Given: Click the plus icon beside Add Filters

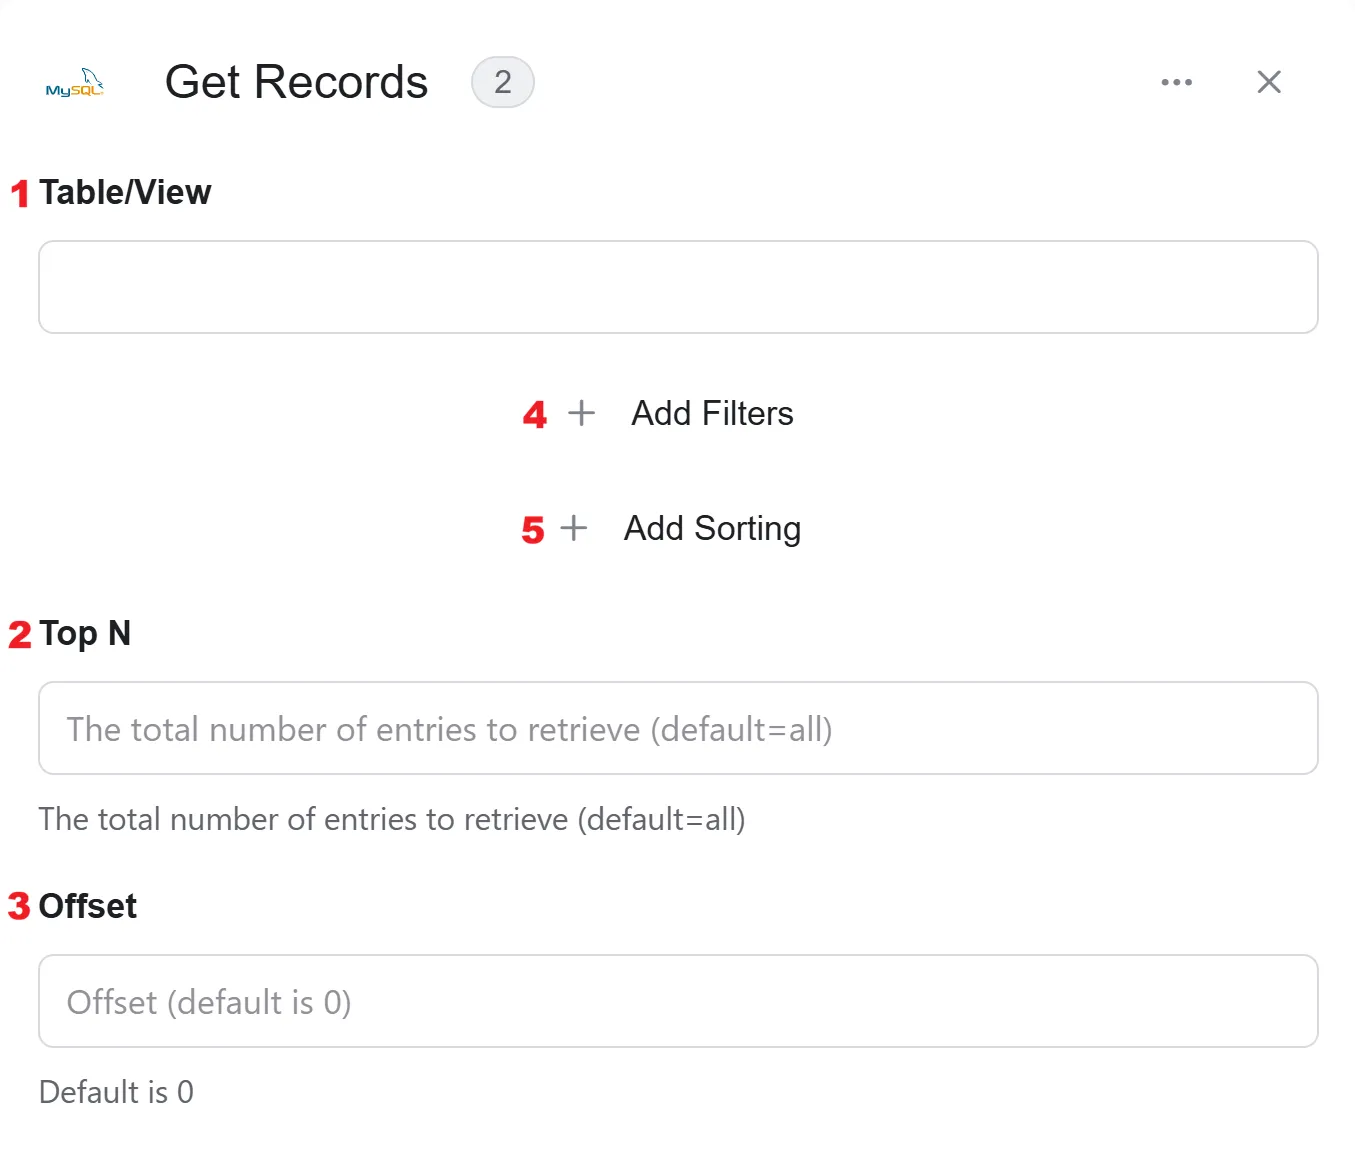Looking at the screenshot, I should 581,413.
